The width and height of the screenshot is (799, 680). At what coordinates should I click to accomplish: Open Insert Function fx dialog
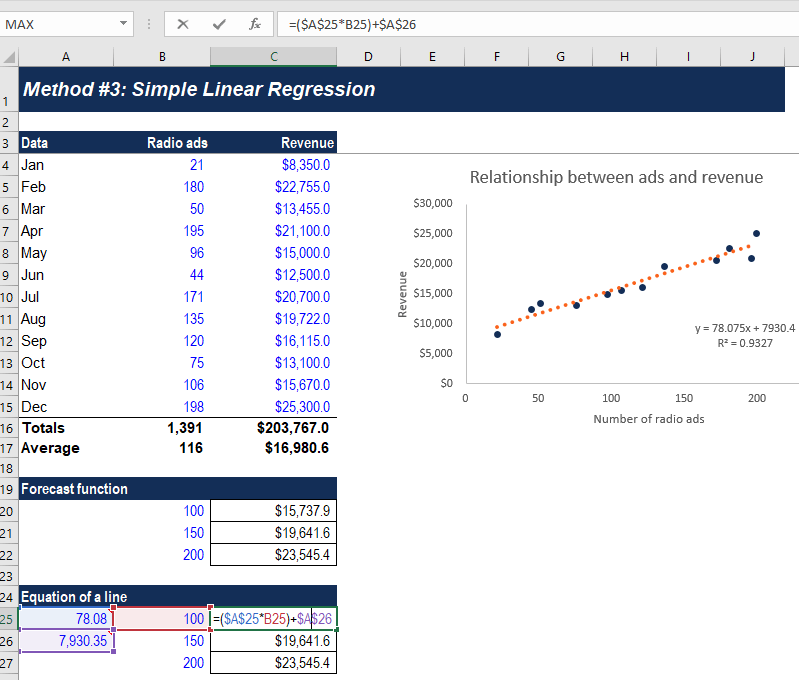point(255,24)
